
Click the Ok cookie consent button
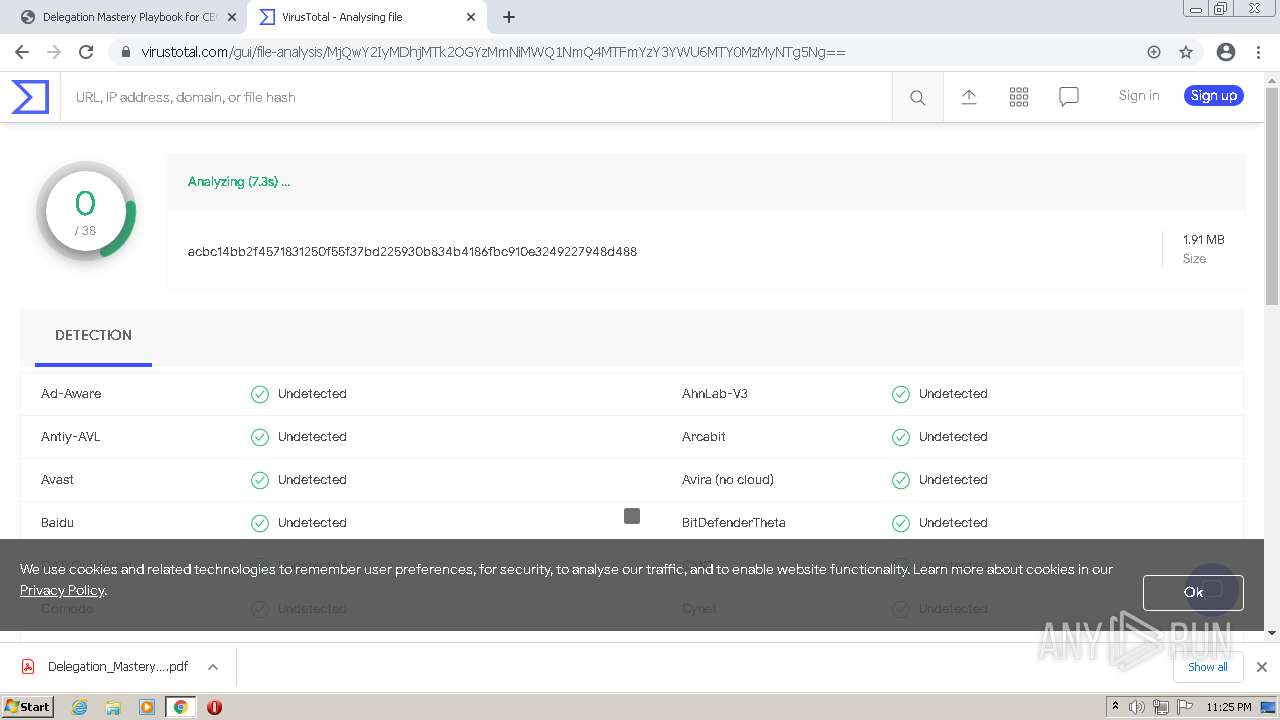click(x=1193, y=592)
